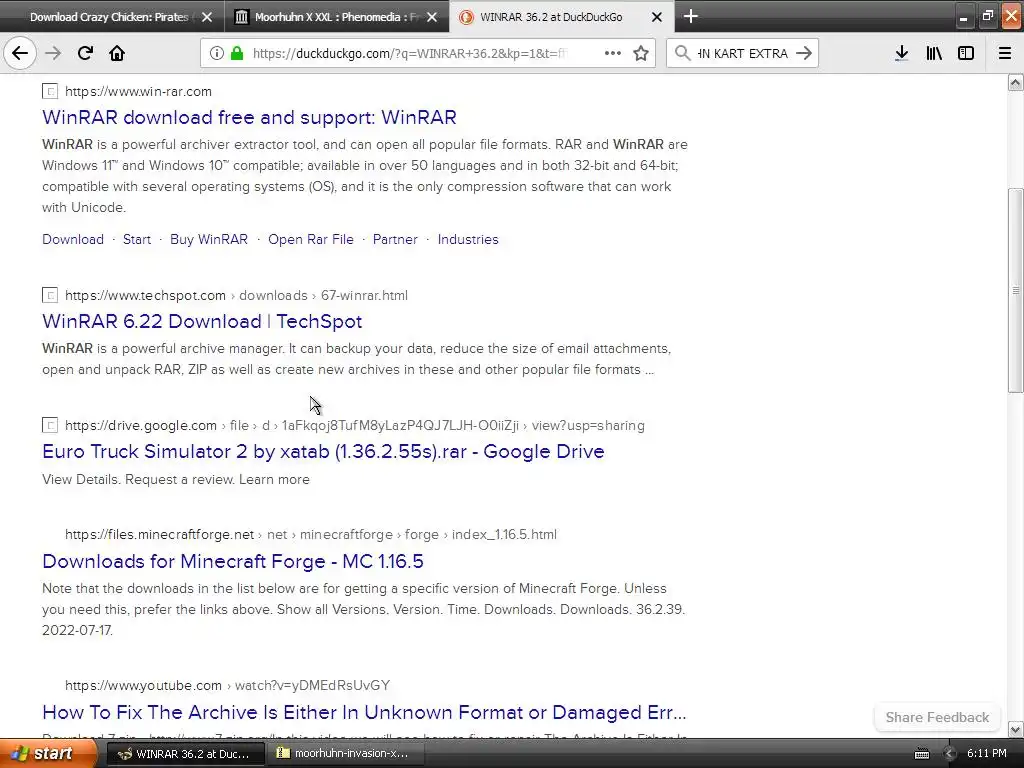Open the downloads panel
The image size is (1024, 768).
point(901,53)
